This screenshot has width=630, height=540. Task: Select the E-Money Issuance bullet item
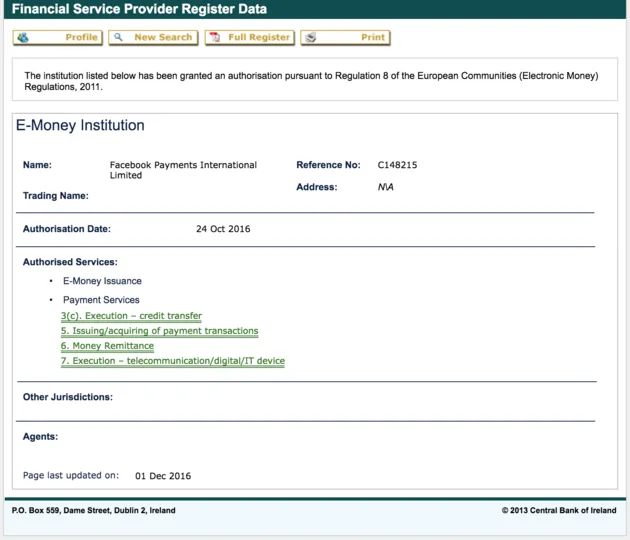point(102,281)
